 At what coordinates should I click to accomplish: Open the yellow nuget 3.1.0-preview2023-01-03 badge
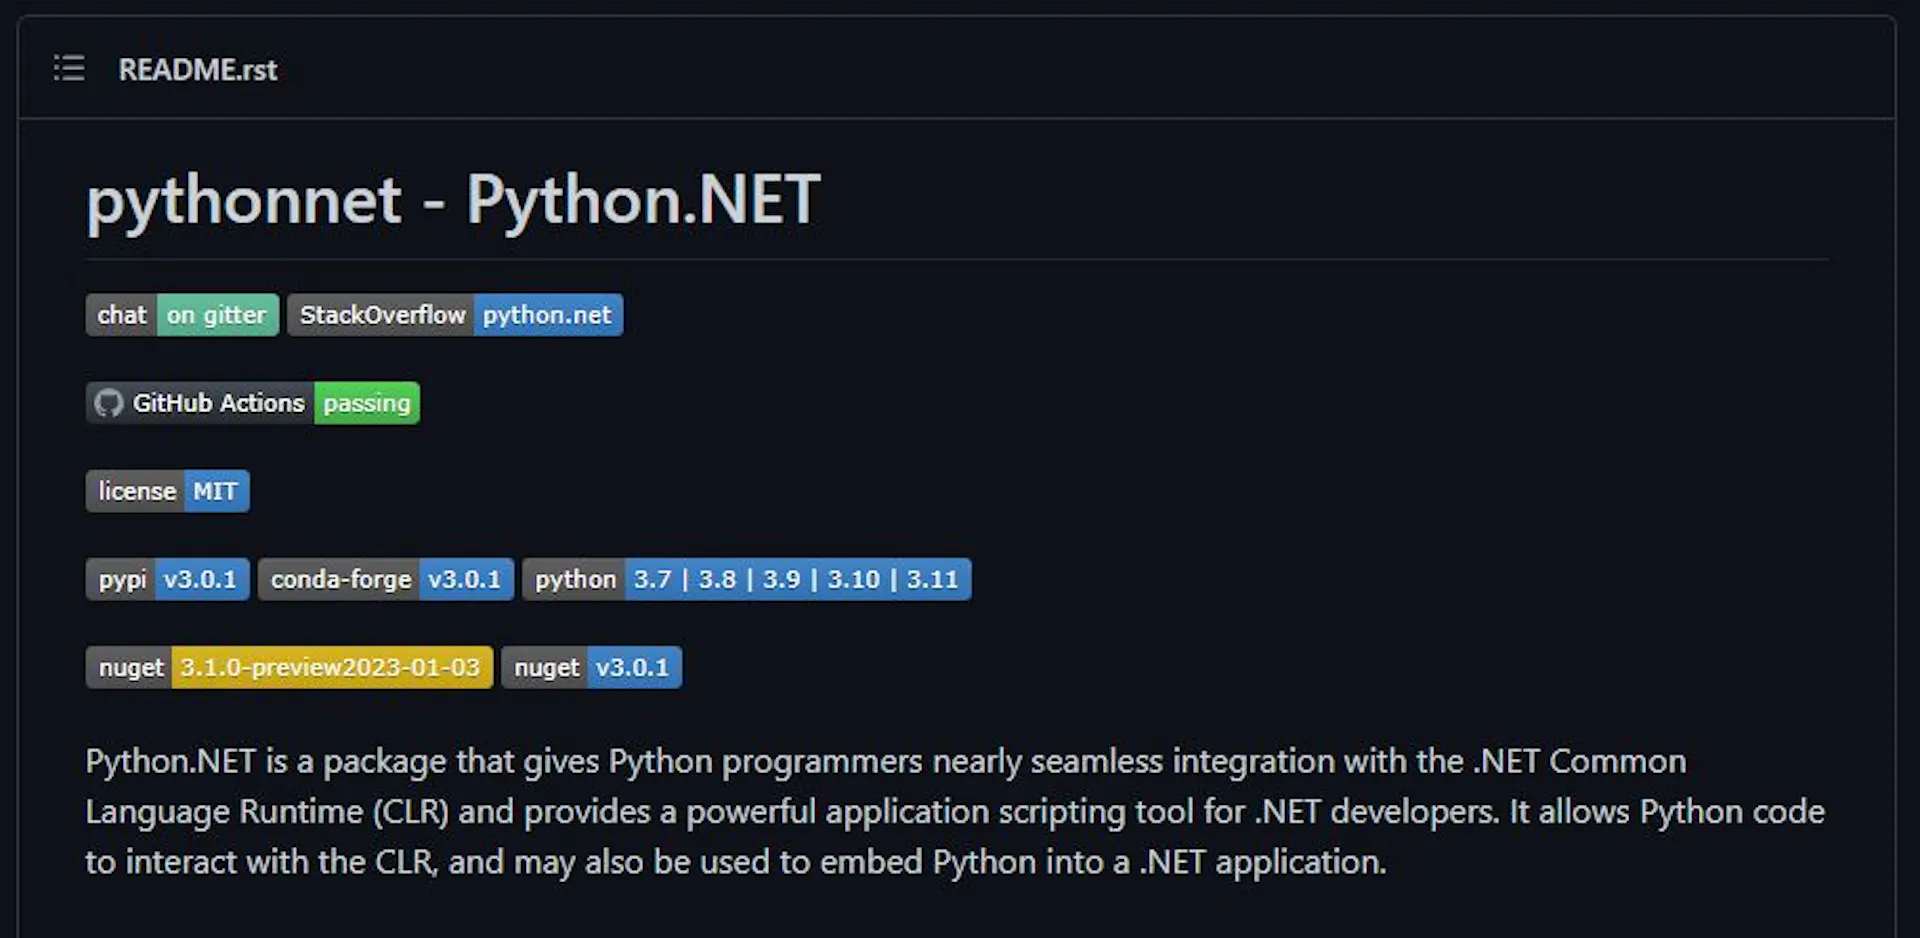(x=289, y=667)
